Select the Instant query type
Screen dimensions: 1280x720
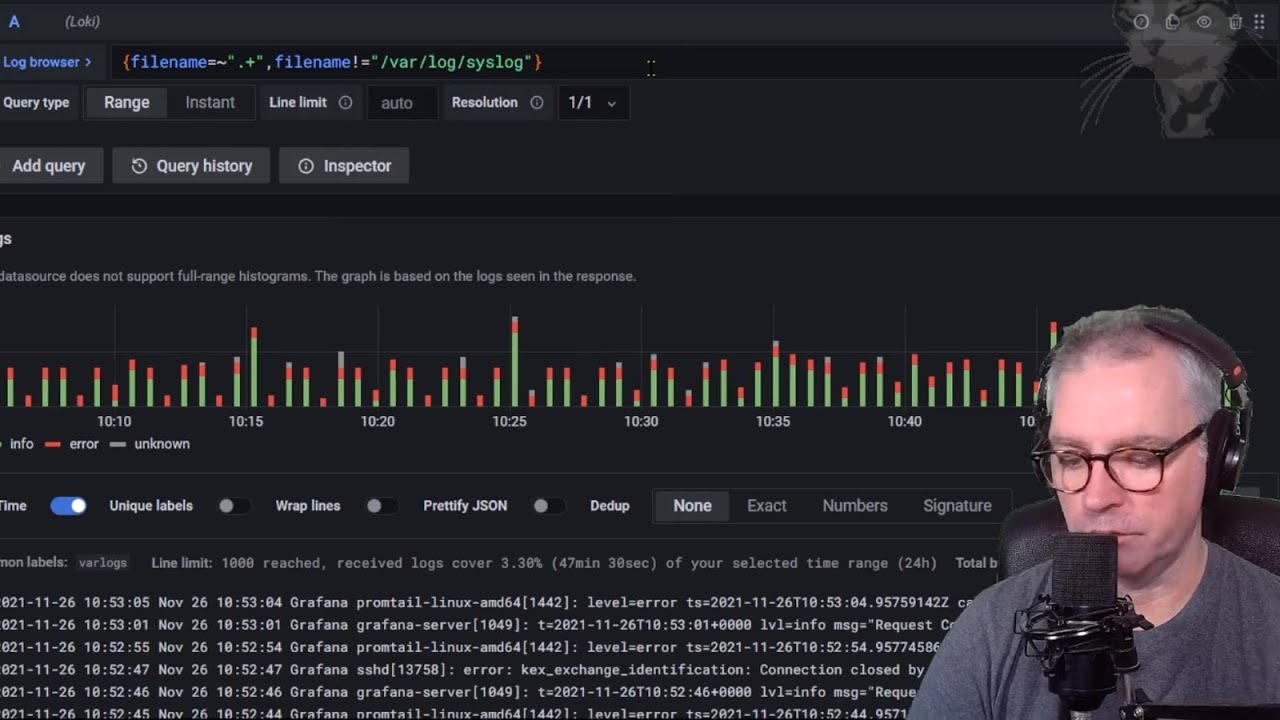pyautogui.click(x=210, y=102)
